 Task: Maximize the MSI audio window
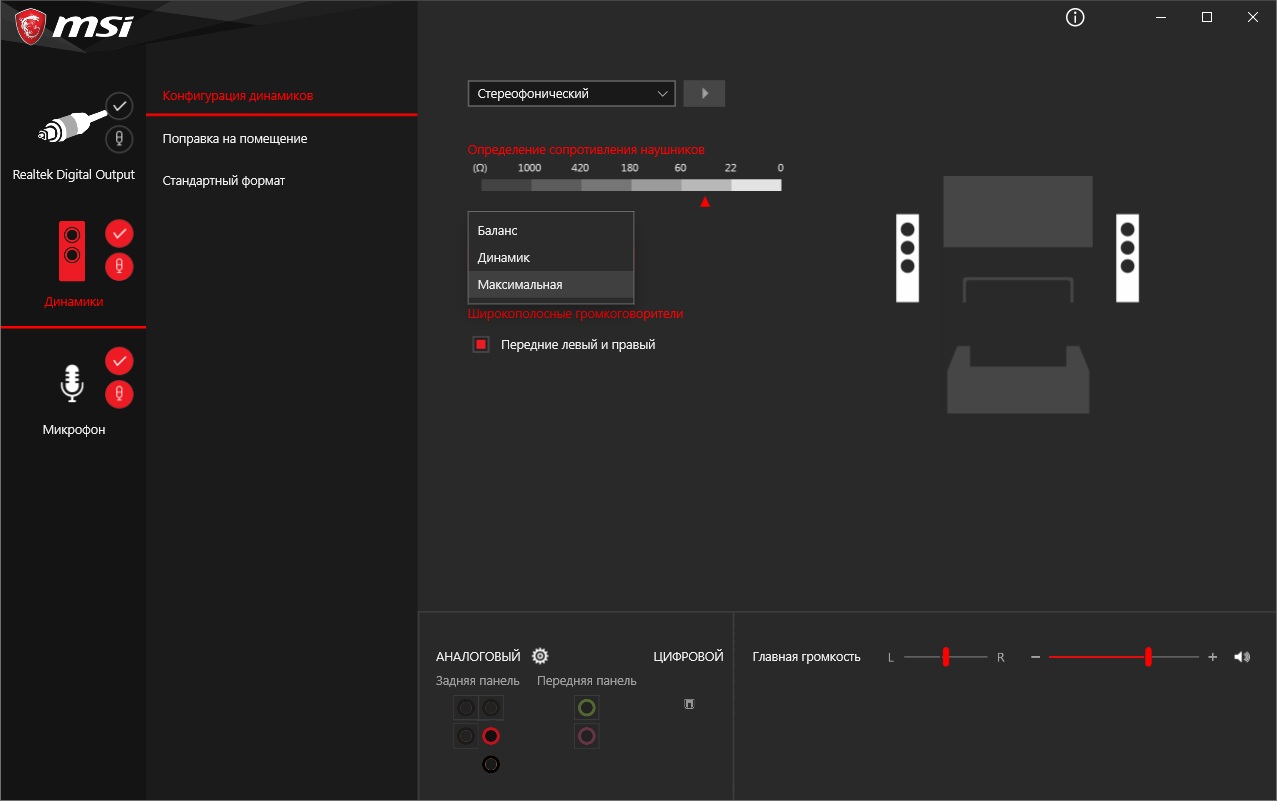1207,17
